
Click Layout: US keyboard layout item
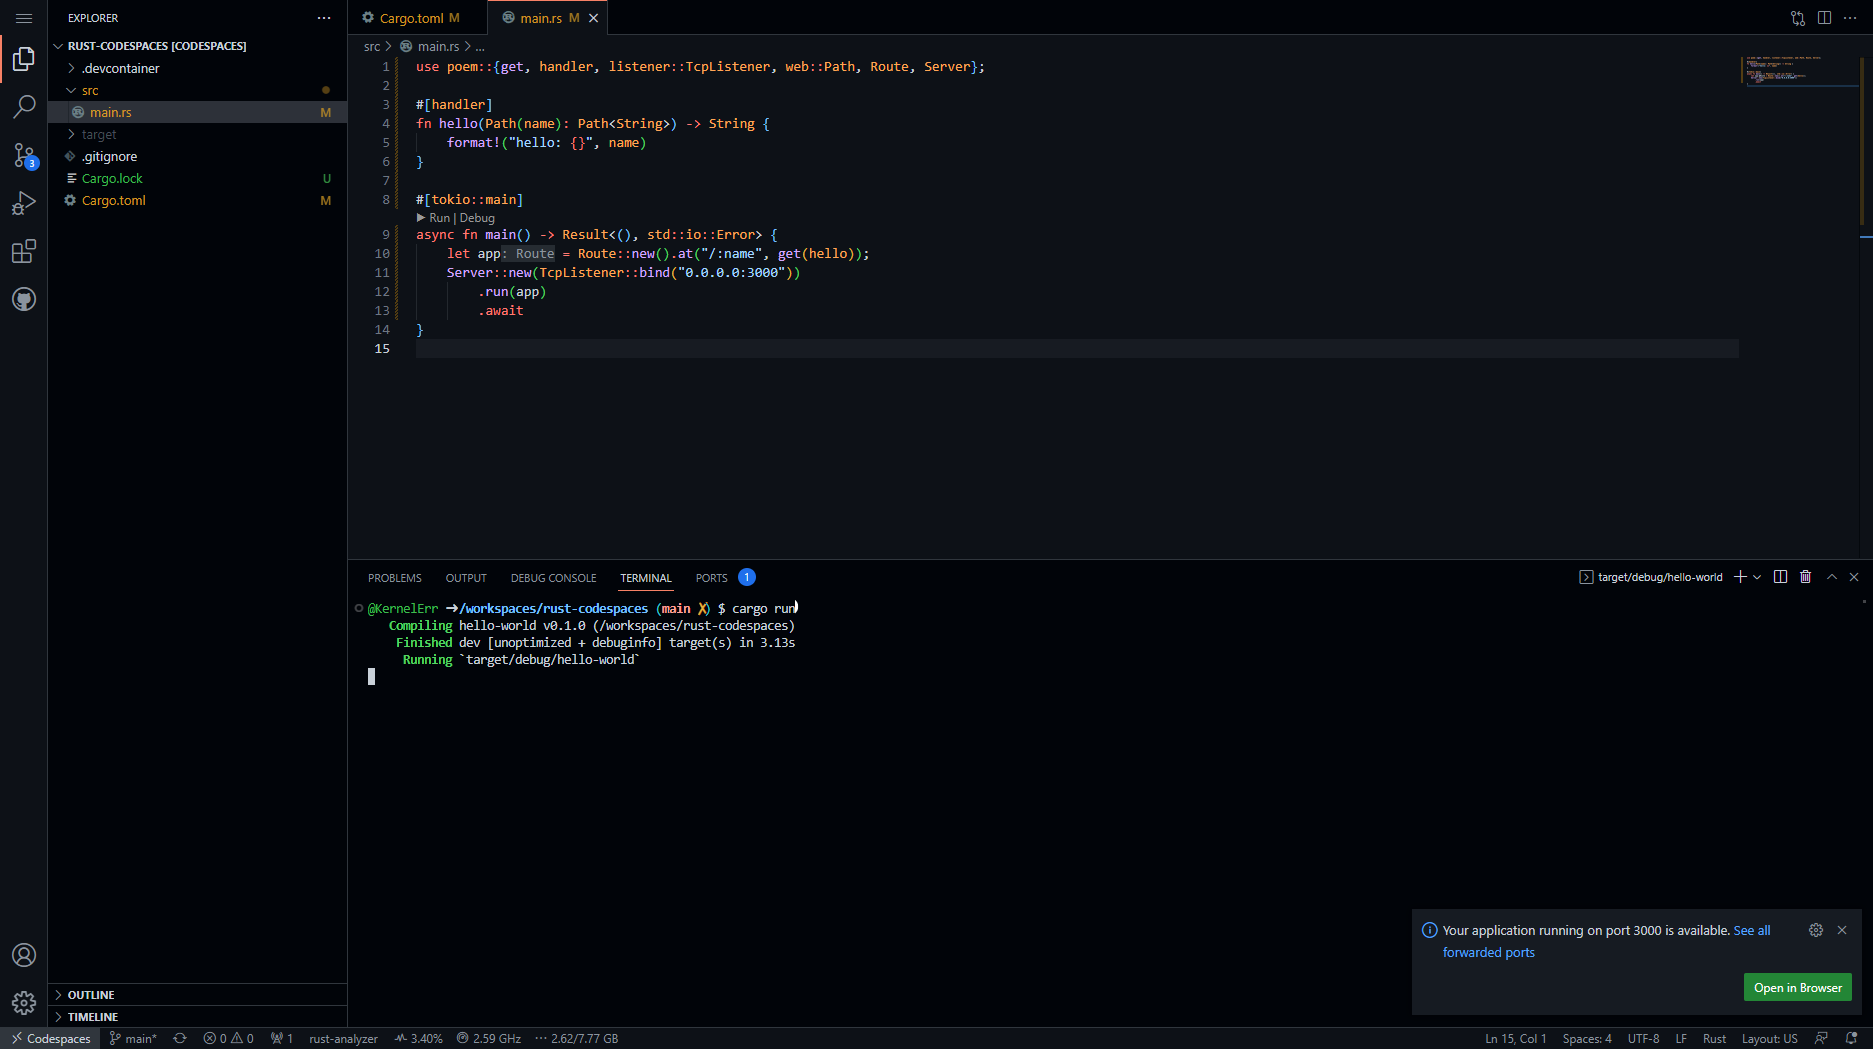point(1769,1038)
